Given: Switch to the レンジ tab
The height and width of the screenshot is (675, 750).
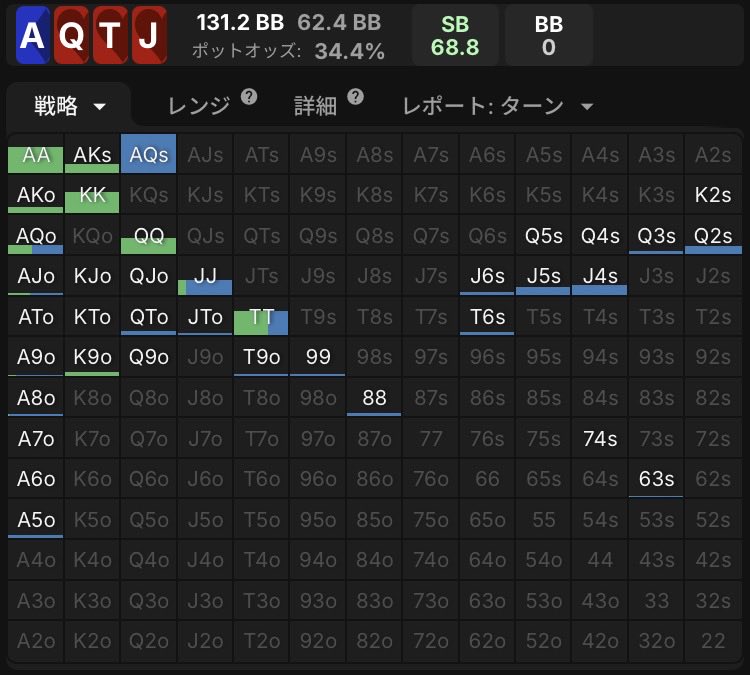Looking at the screenshot, I should 199,106.
